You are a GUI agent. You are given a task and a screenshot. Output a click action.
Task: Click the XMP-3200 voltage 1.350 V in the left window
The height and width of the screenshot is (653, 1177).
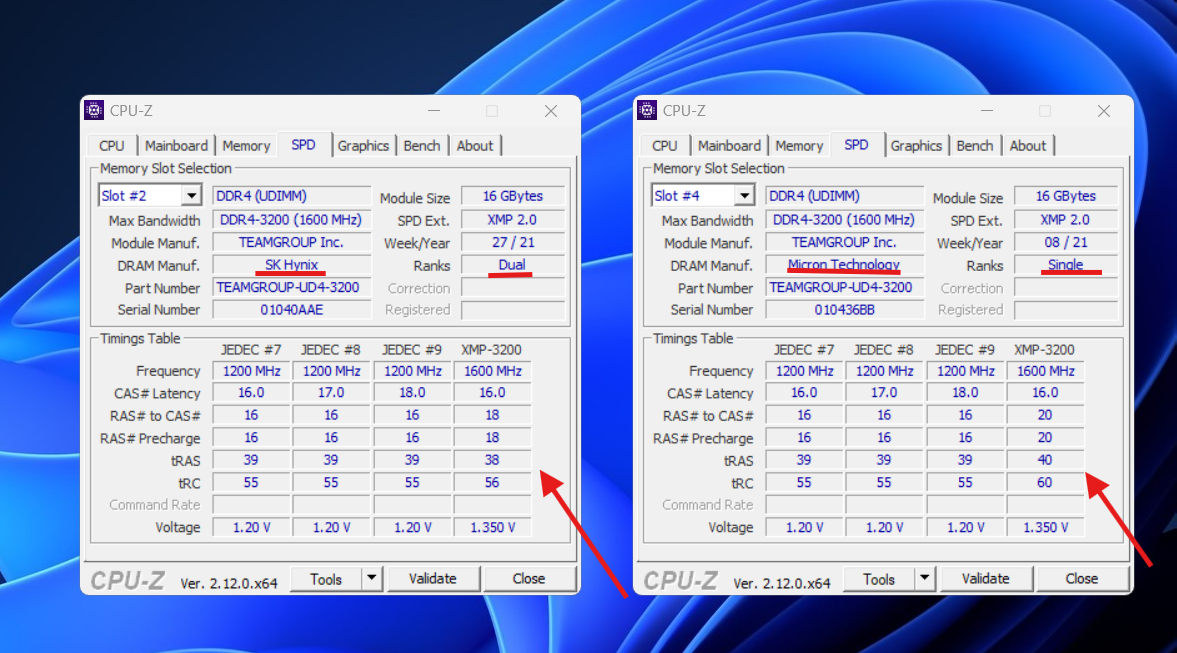492,528
